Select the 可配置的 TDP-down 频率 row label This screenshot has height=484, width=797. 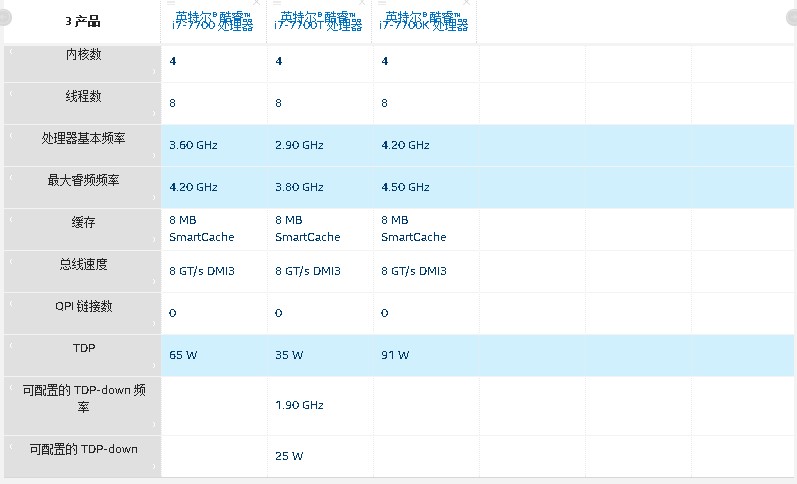84,398
